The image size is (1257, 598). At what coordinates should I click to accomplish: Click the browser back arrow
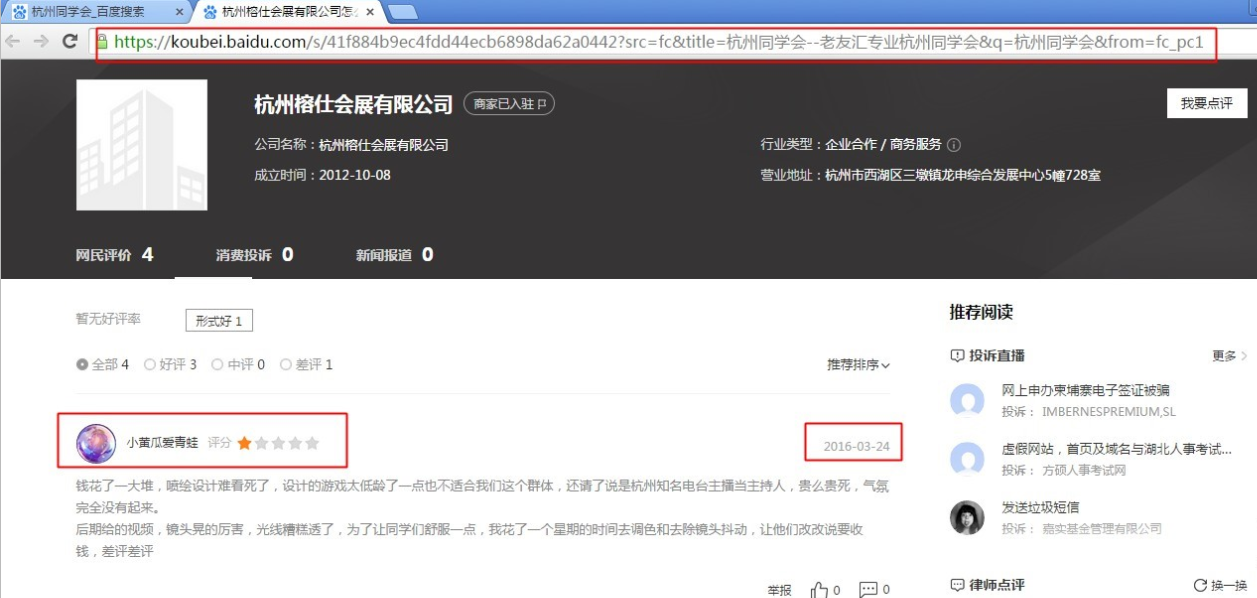[x=14, y=41]
